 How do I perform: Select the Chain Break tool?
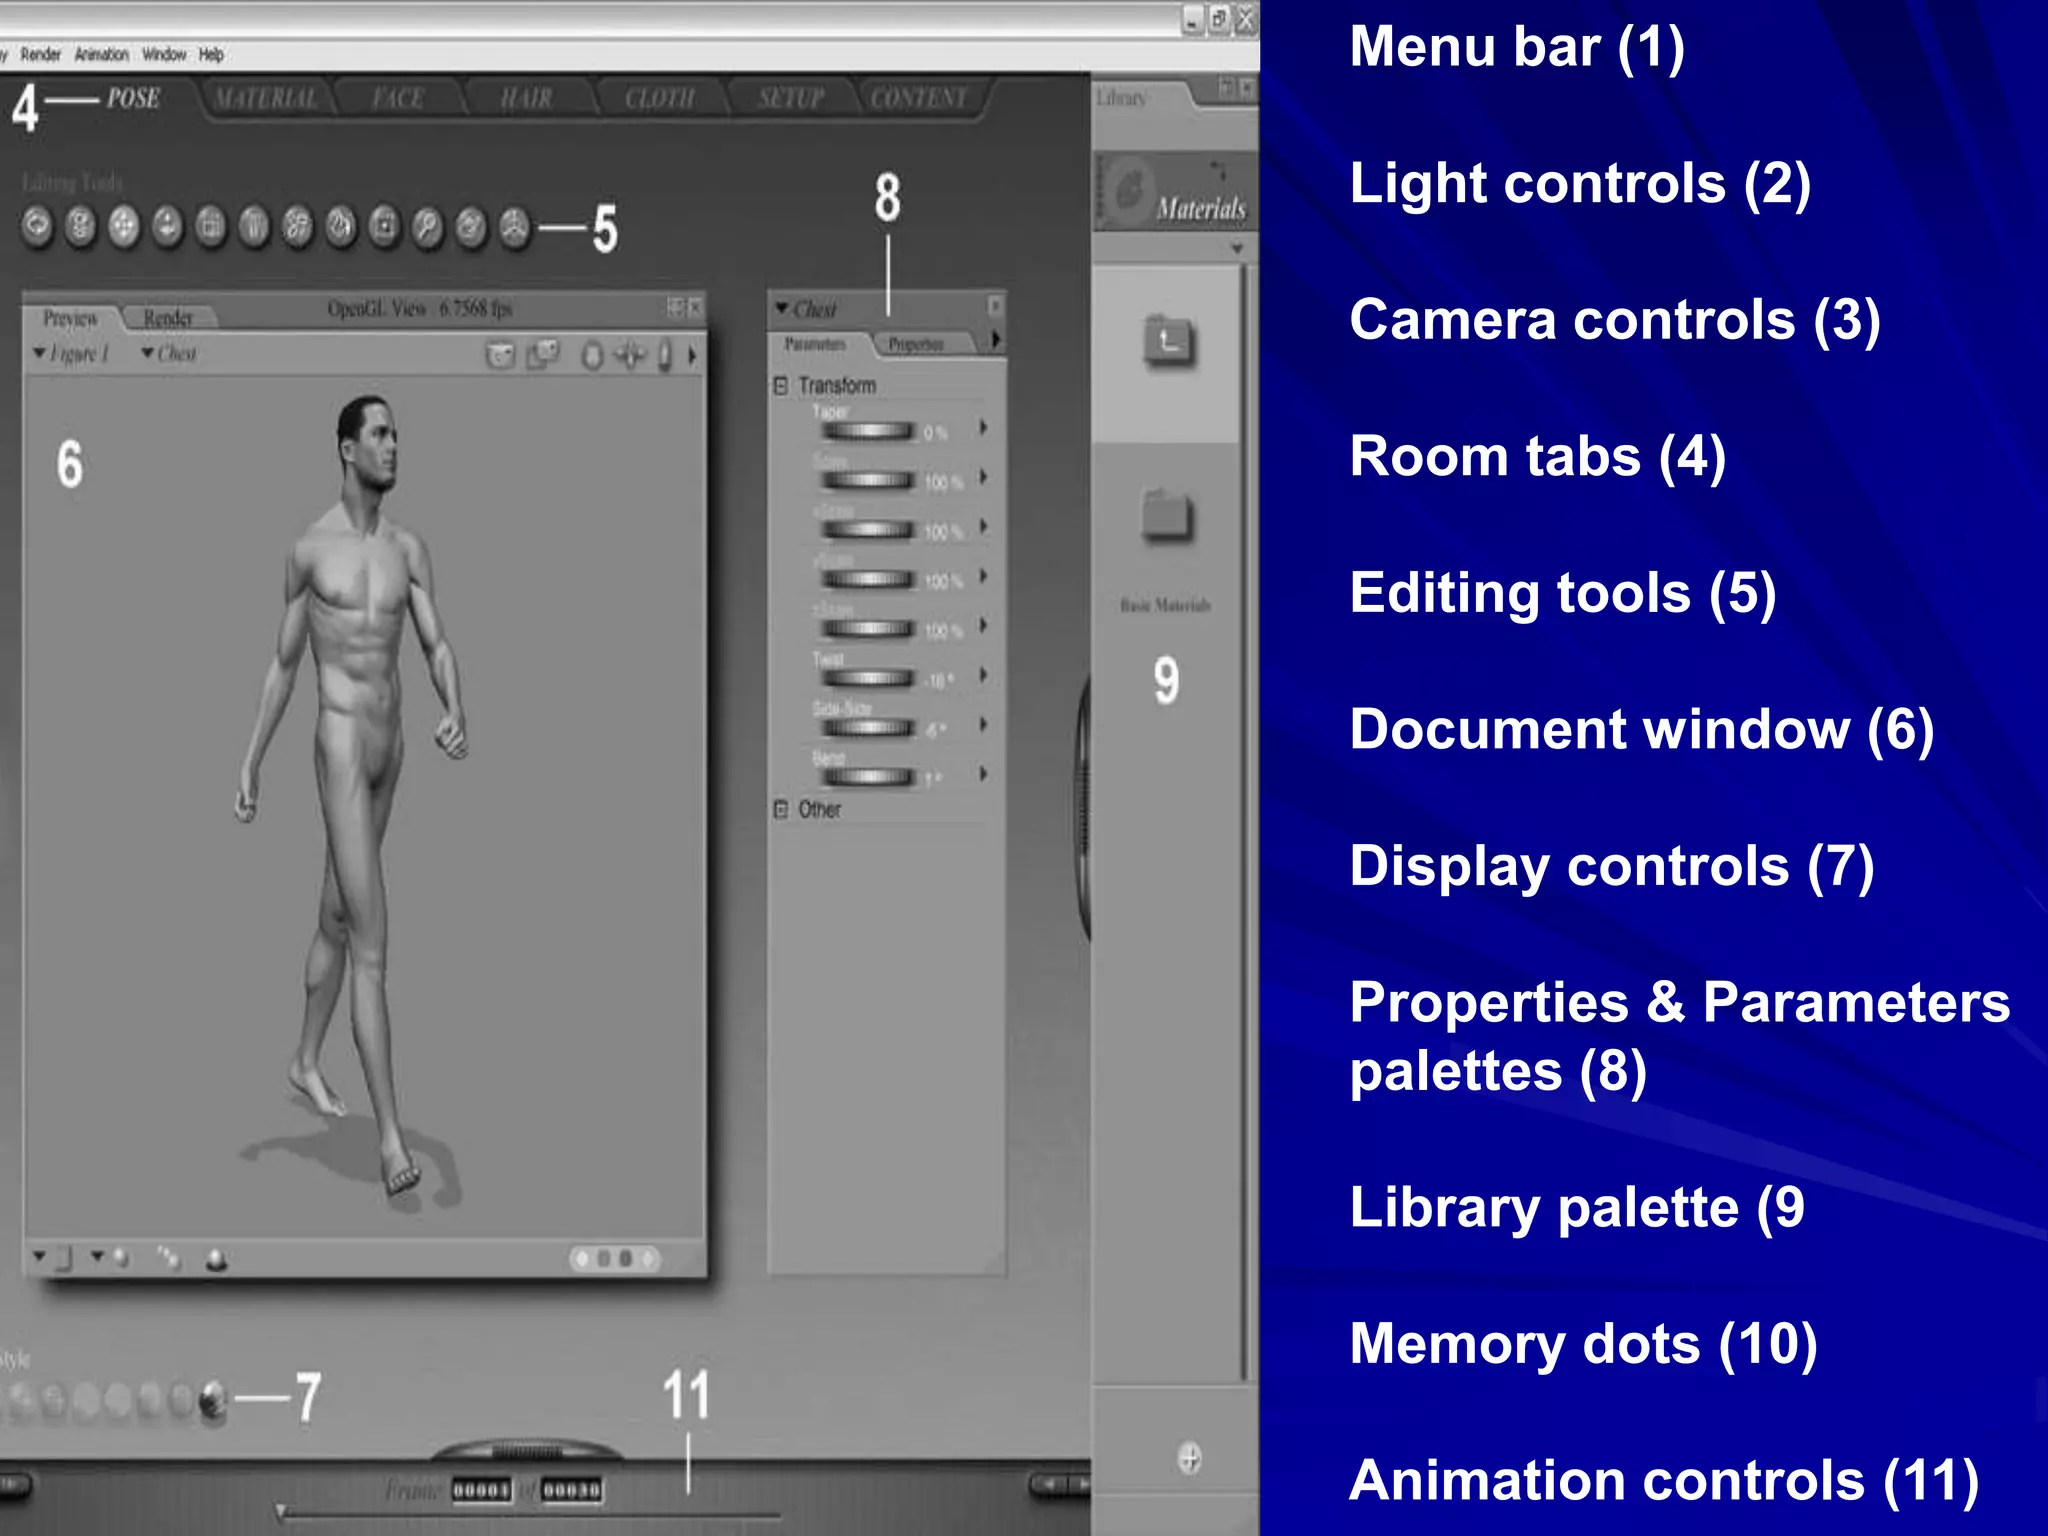pyautogui.click(x=298, y=227)
